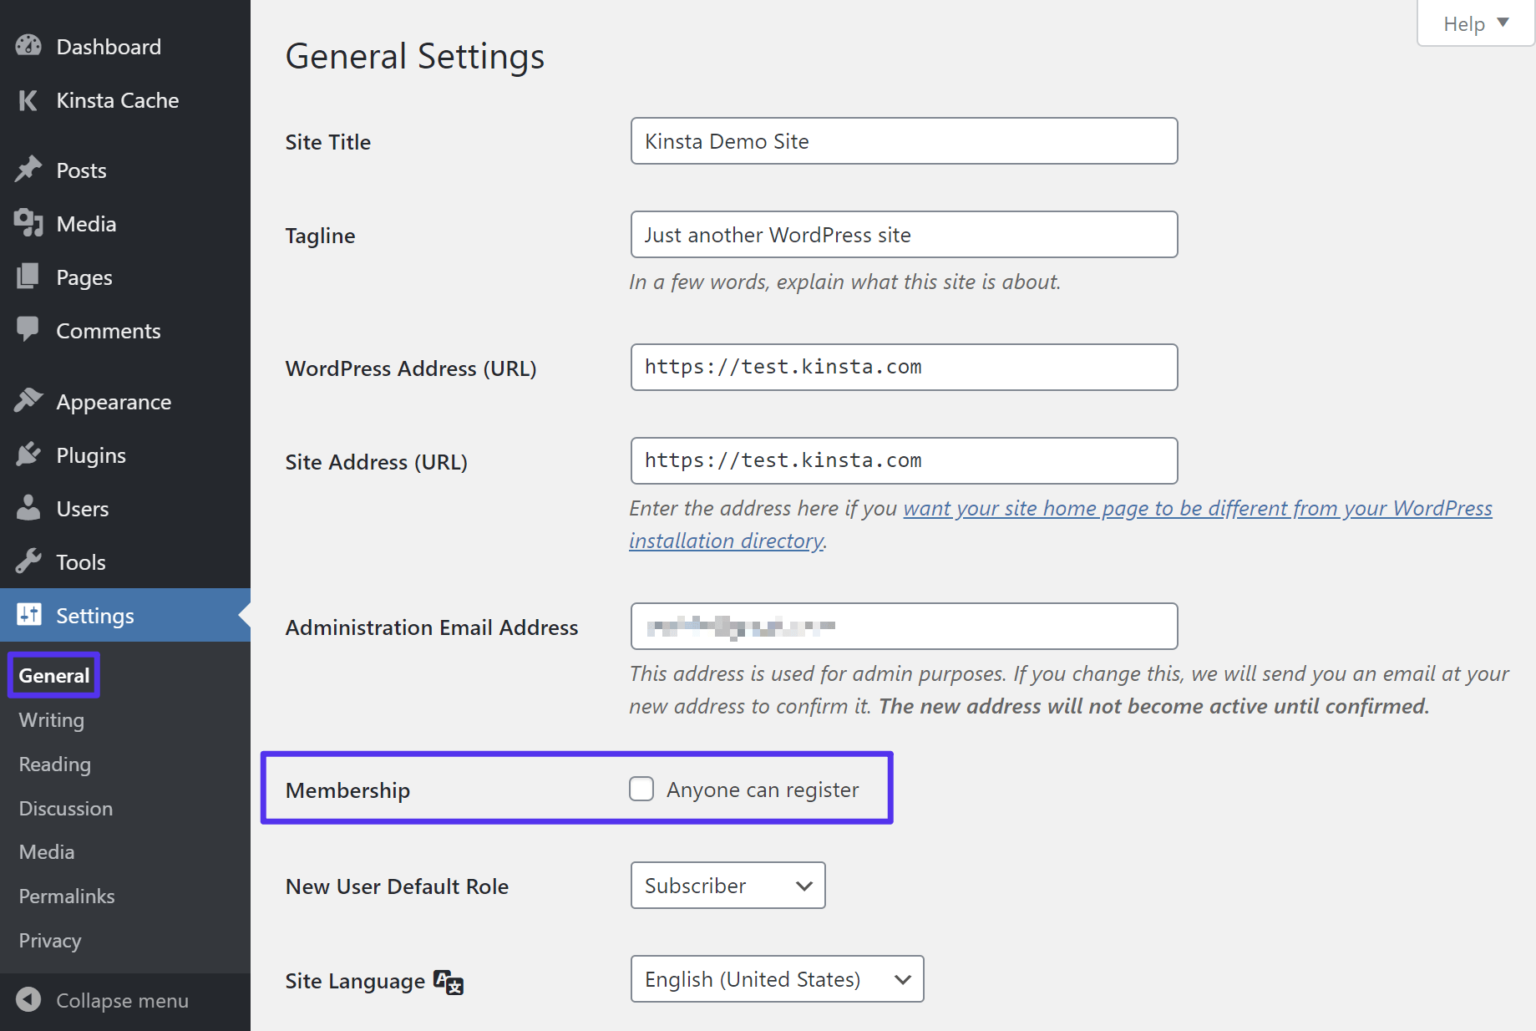Switch to the Writing settings
This screenshot has height=1031, width=1536.
50,720
